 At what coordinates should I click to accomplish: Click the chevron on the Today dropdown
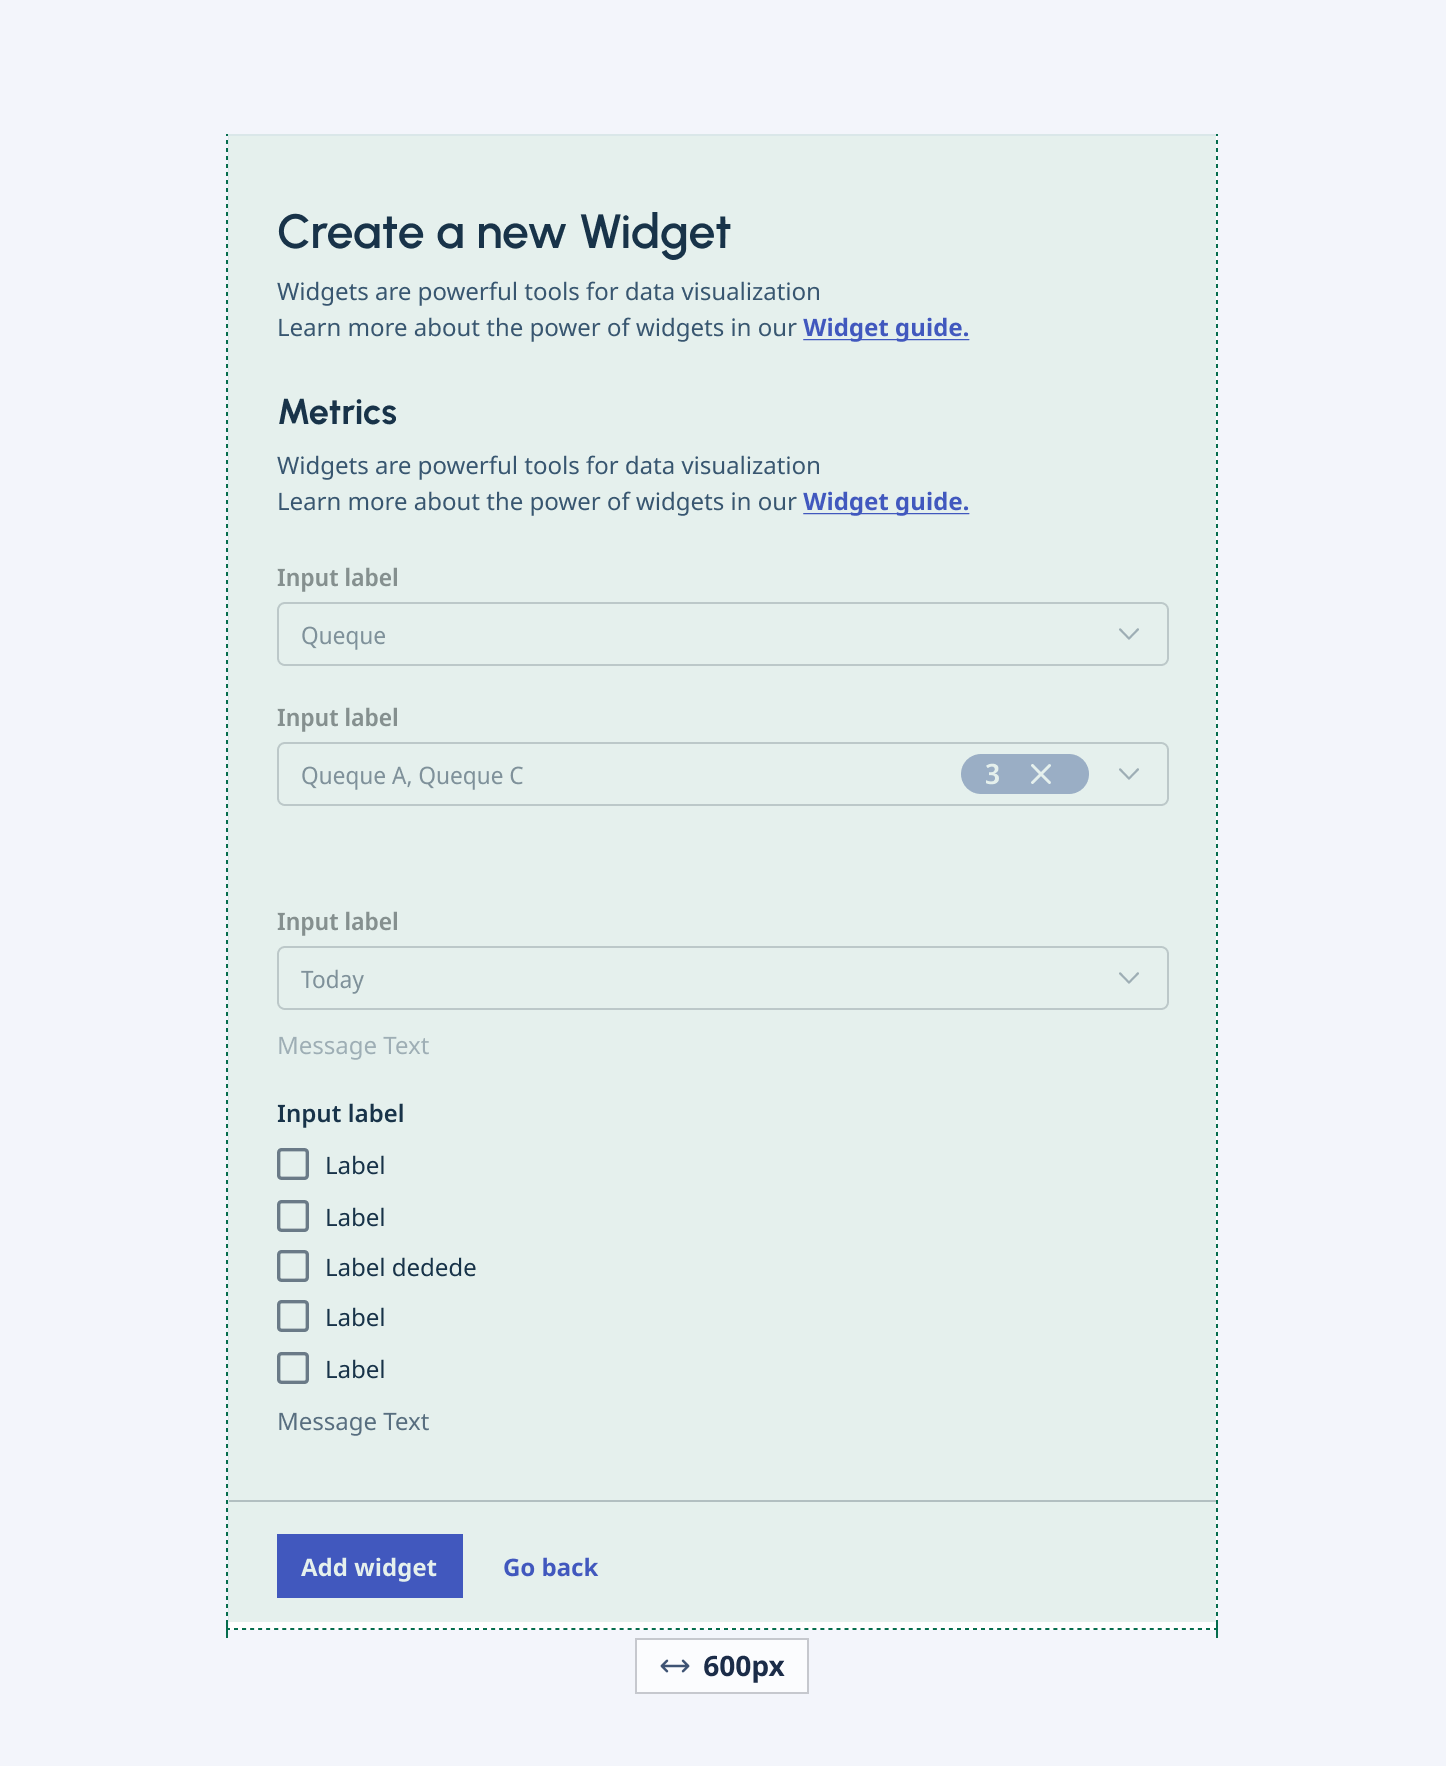click(x=1129, y=977)
